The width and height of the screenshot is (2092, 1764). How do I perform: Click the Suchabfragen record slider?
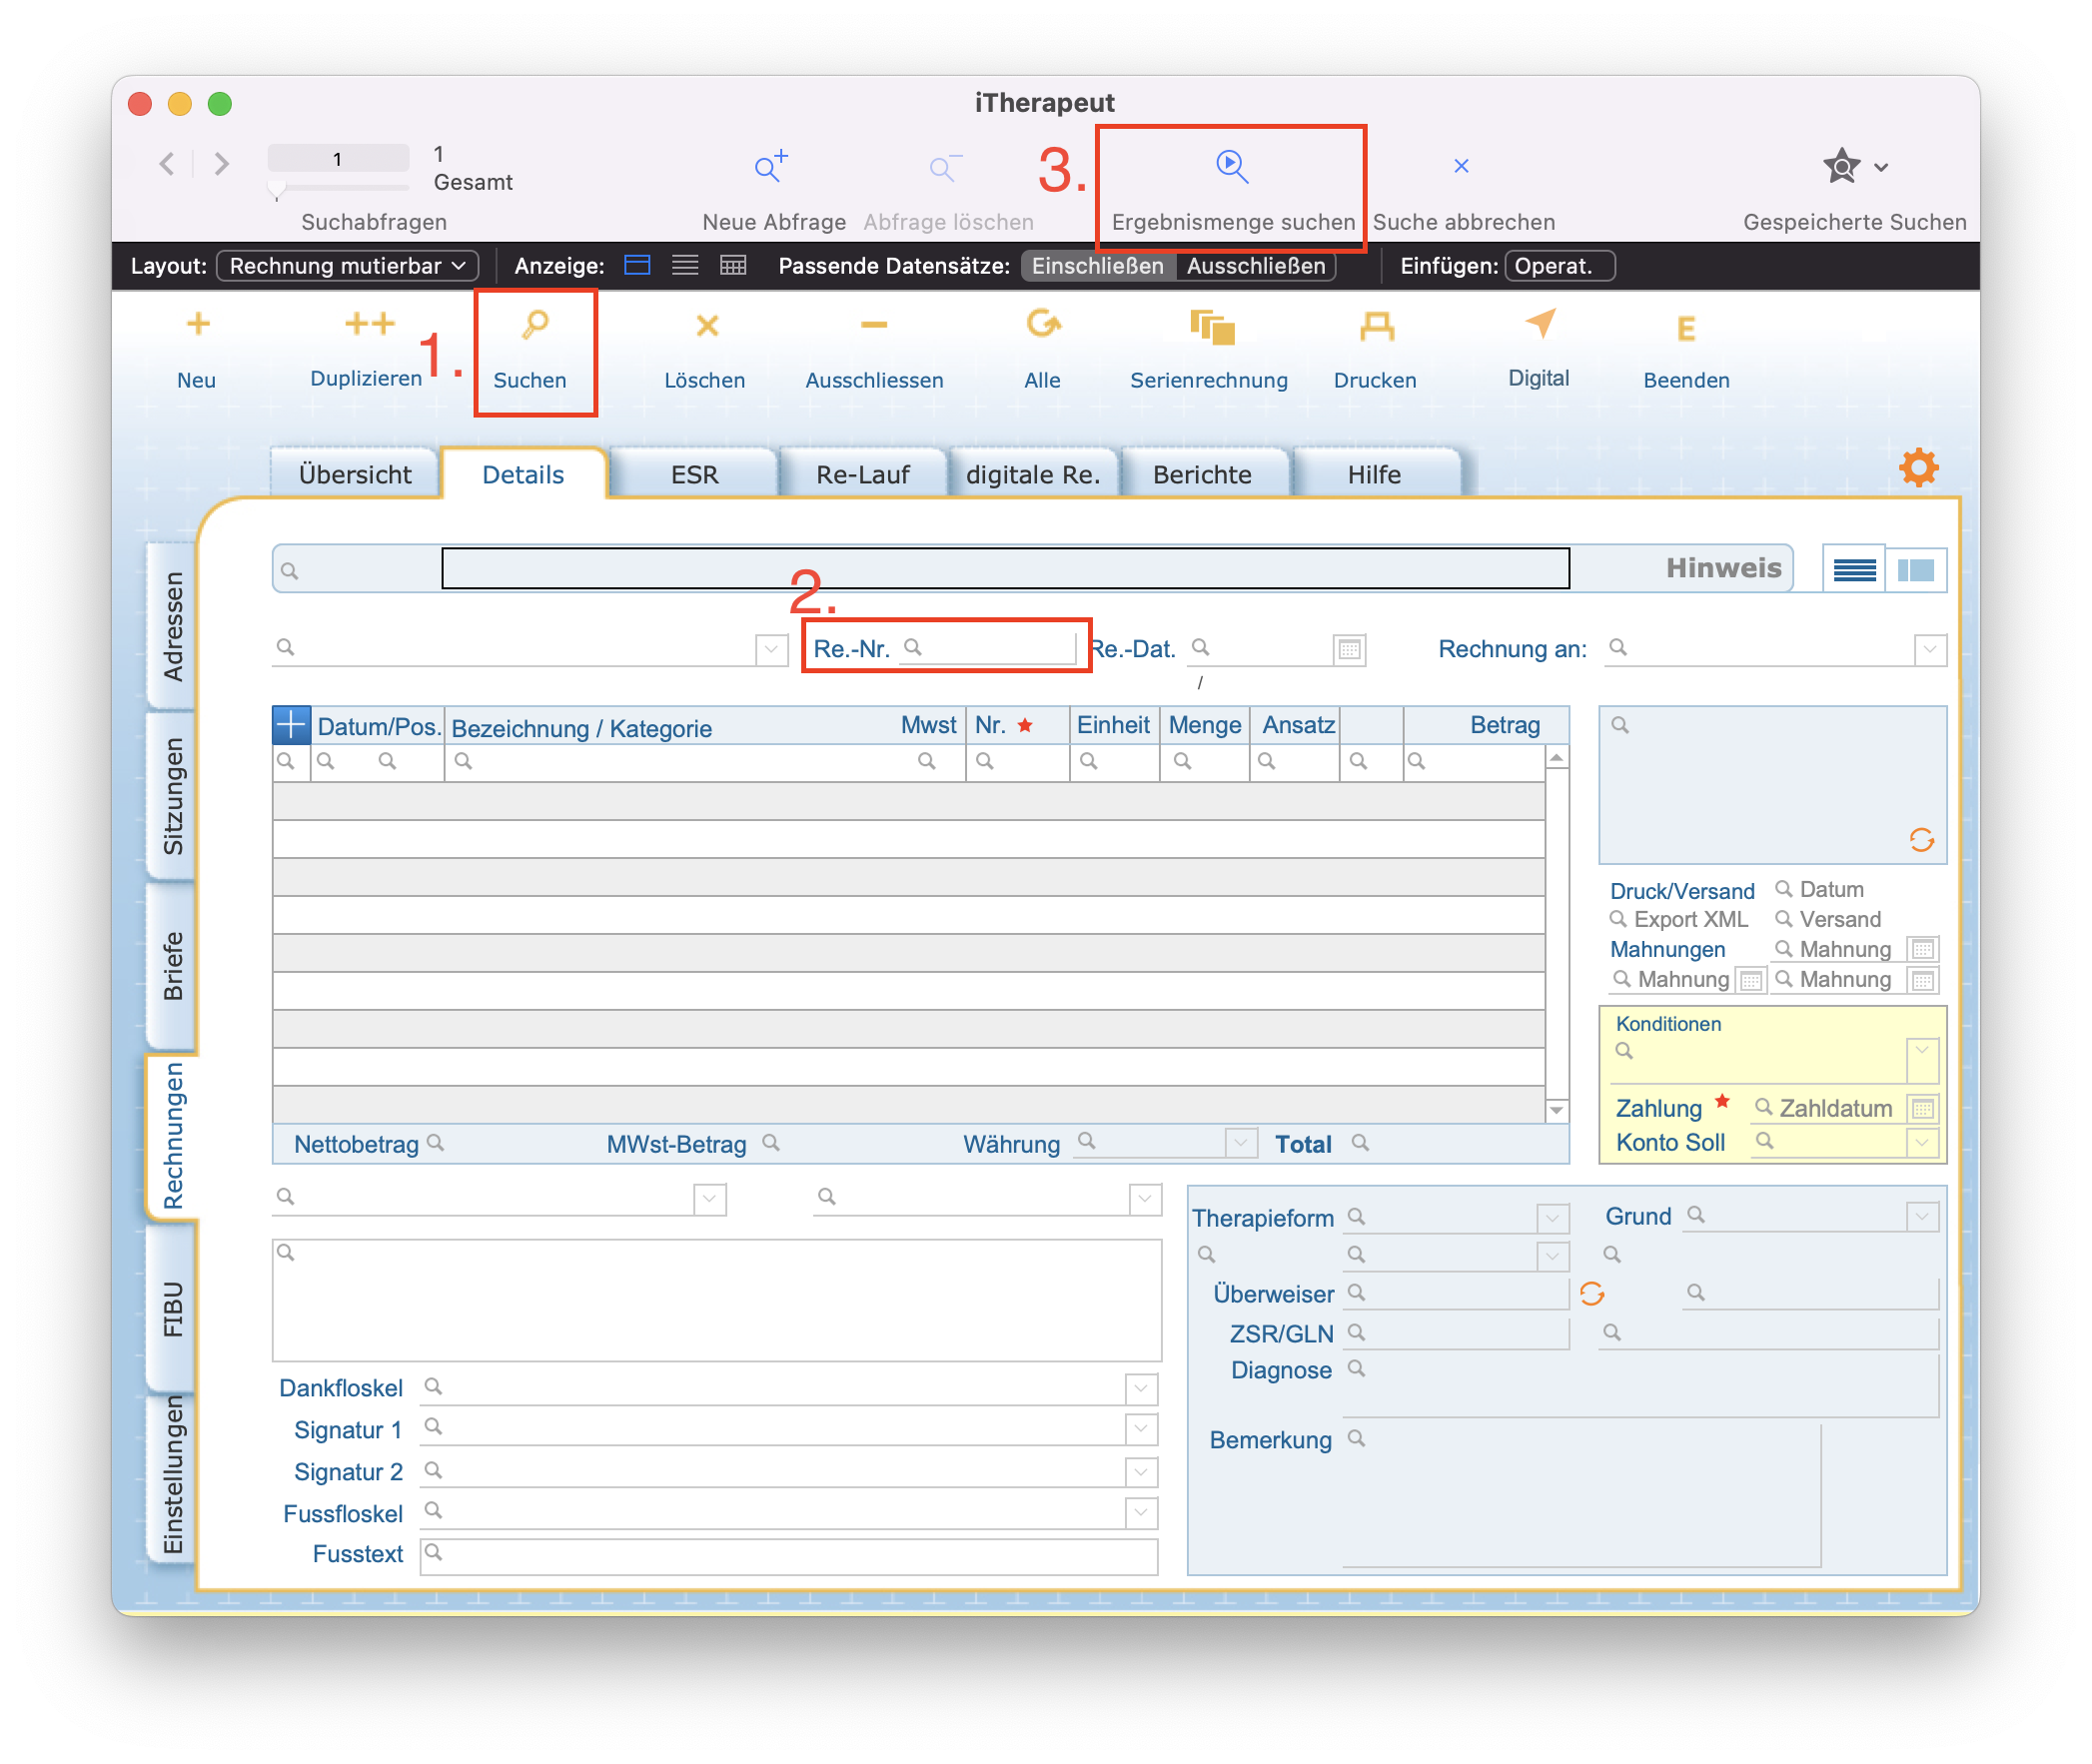(x=278, y=188)
